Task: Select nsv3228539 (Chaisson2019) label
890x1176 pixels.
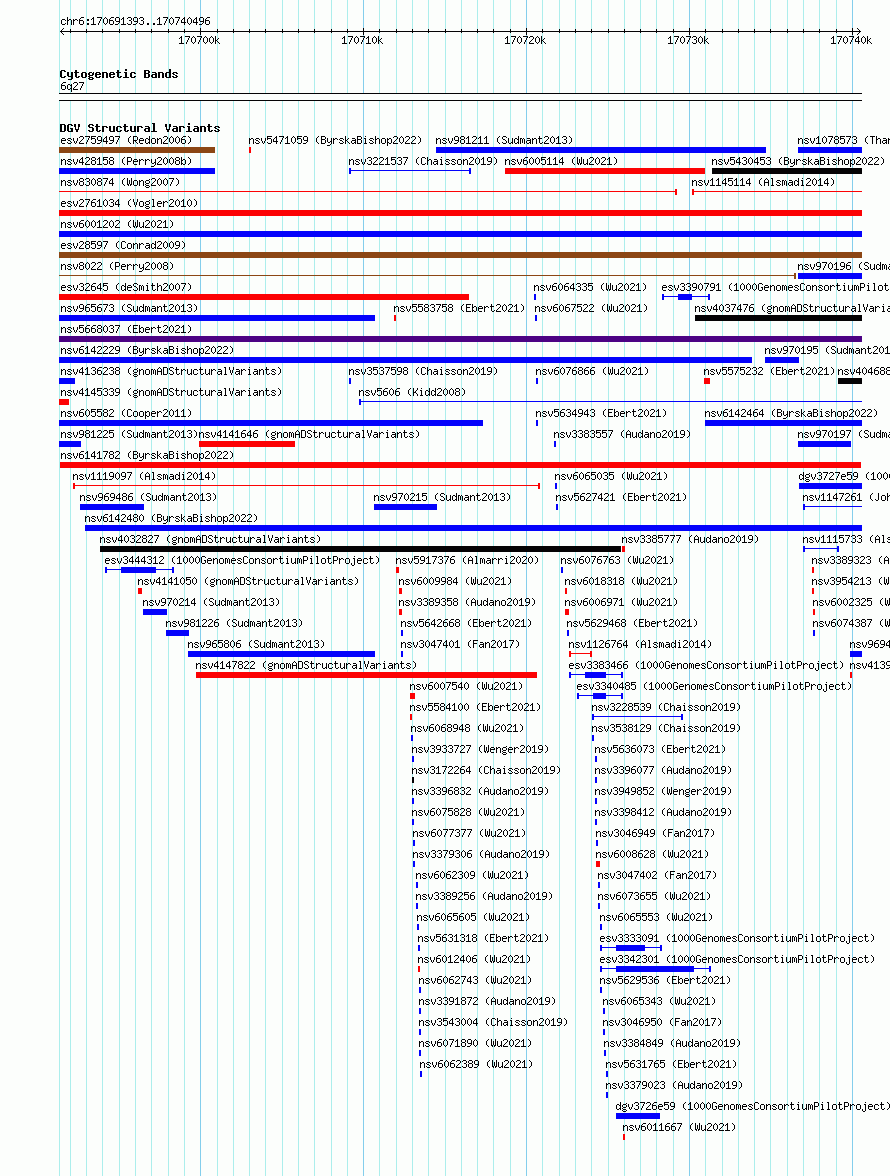Action: (x=666, y=707)
